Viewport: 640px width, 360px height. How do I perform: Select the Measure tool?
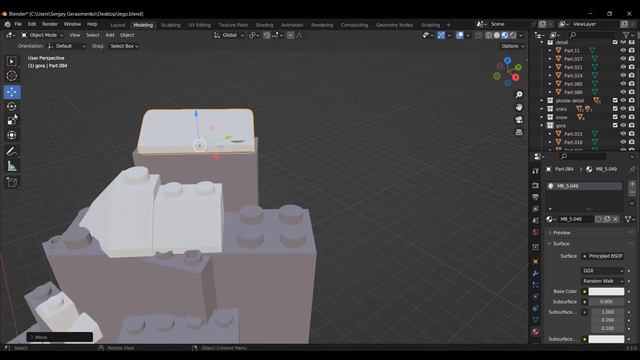click(x=12, y=166)
